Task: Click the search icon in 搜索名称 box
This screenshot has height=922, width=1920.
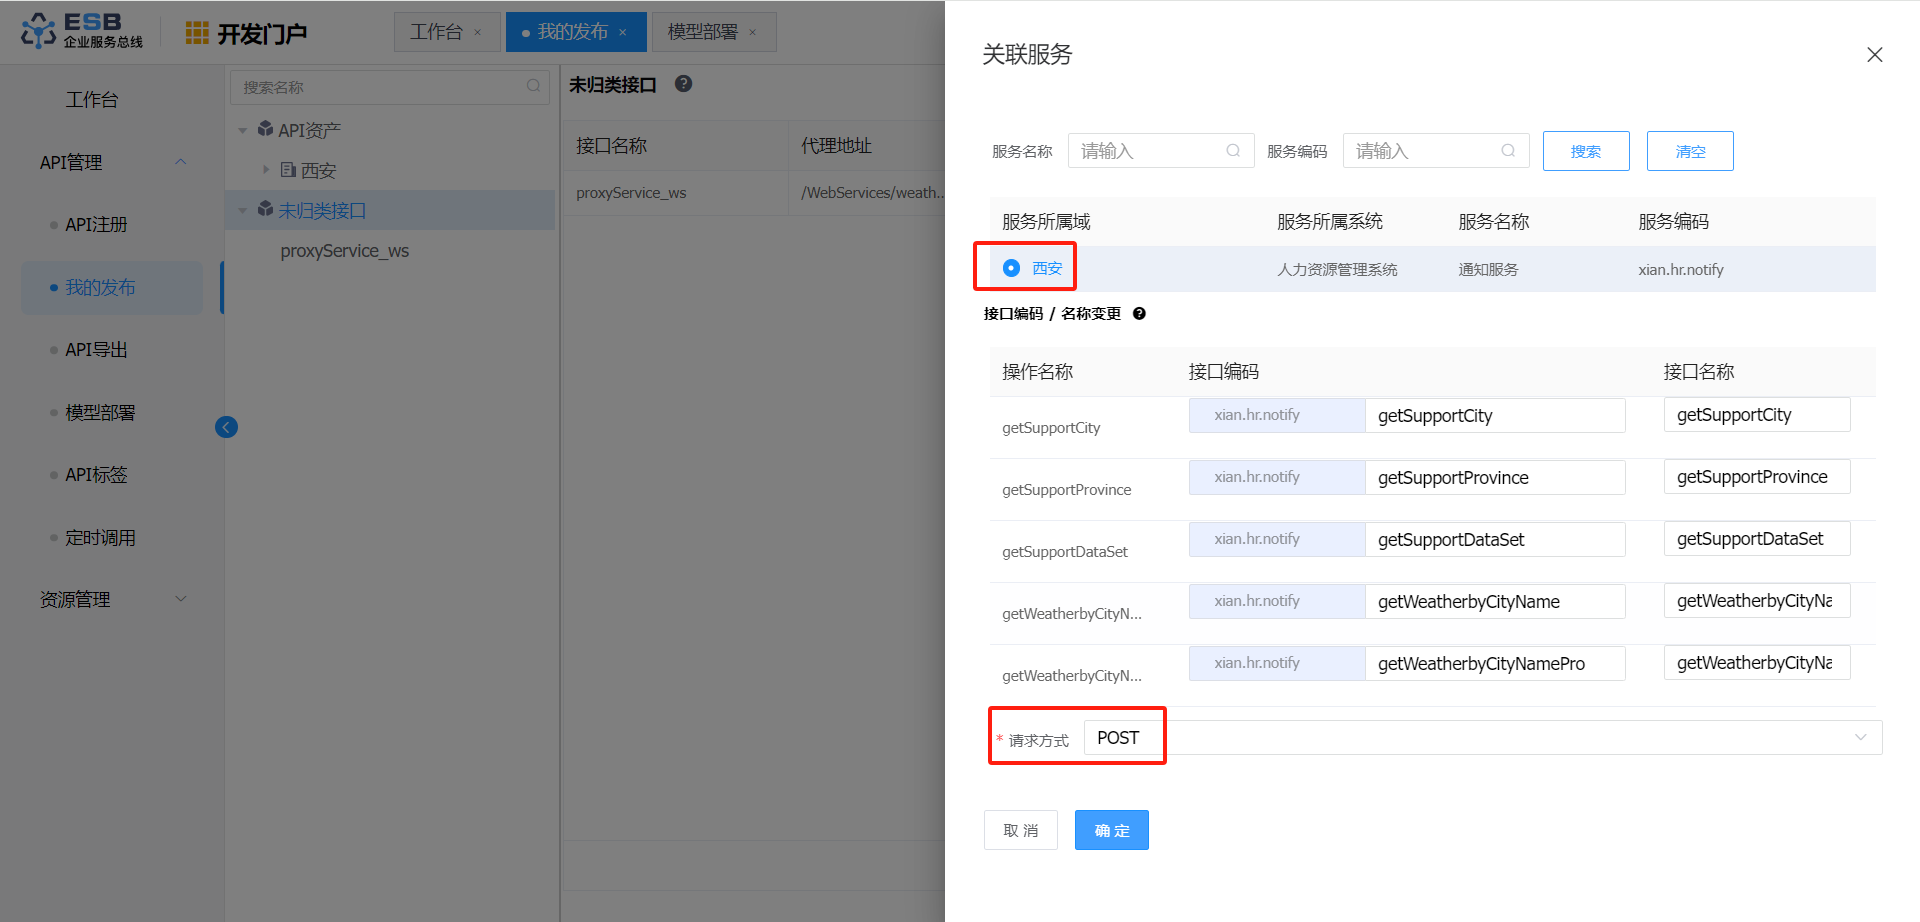Action: coord(534,87)
